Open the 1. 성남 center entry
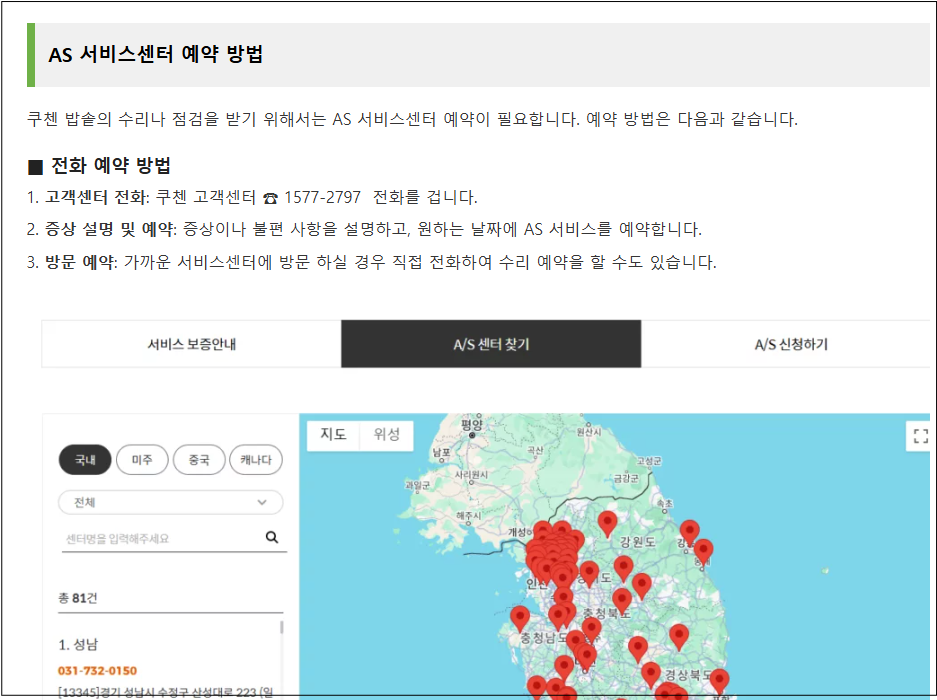 click(78, 644)
